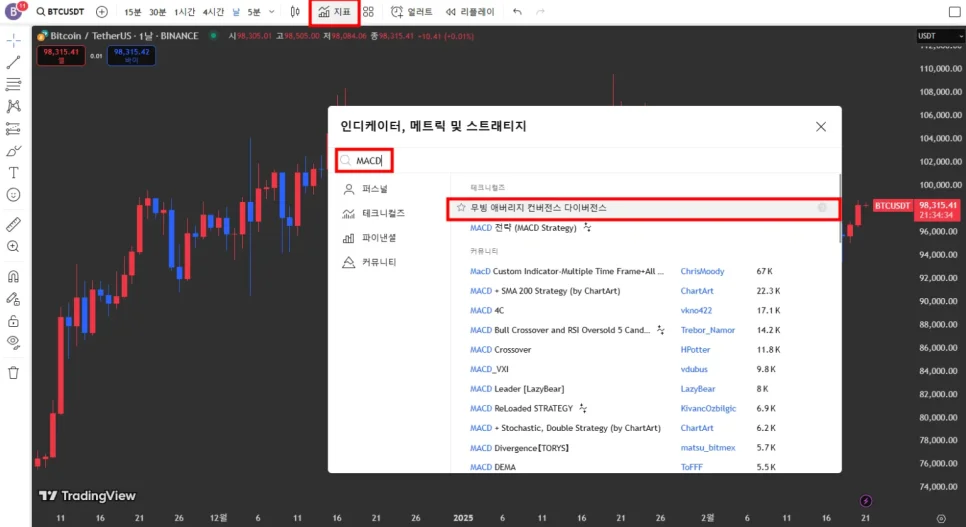966x527 pixels.
Task: Open author vkno422 profile link
Action: 696,311
